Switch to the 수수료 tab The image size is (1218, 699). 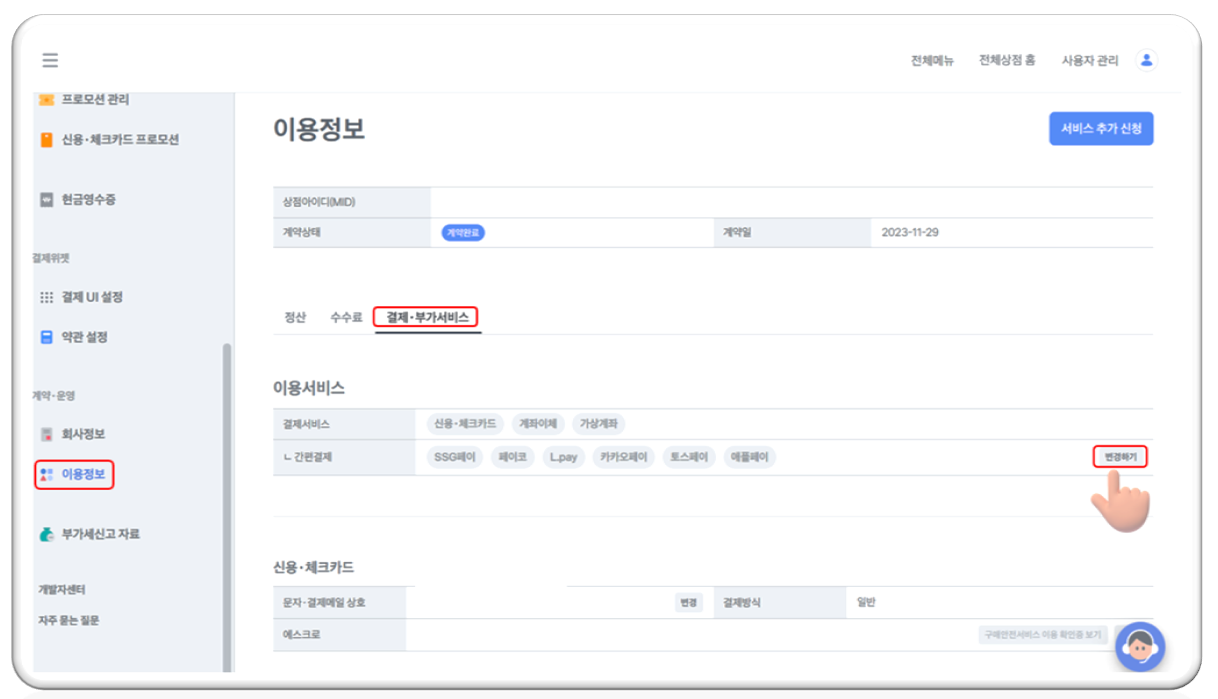coord(346,318)
